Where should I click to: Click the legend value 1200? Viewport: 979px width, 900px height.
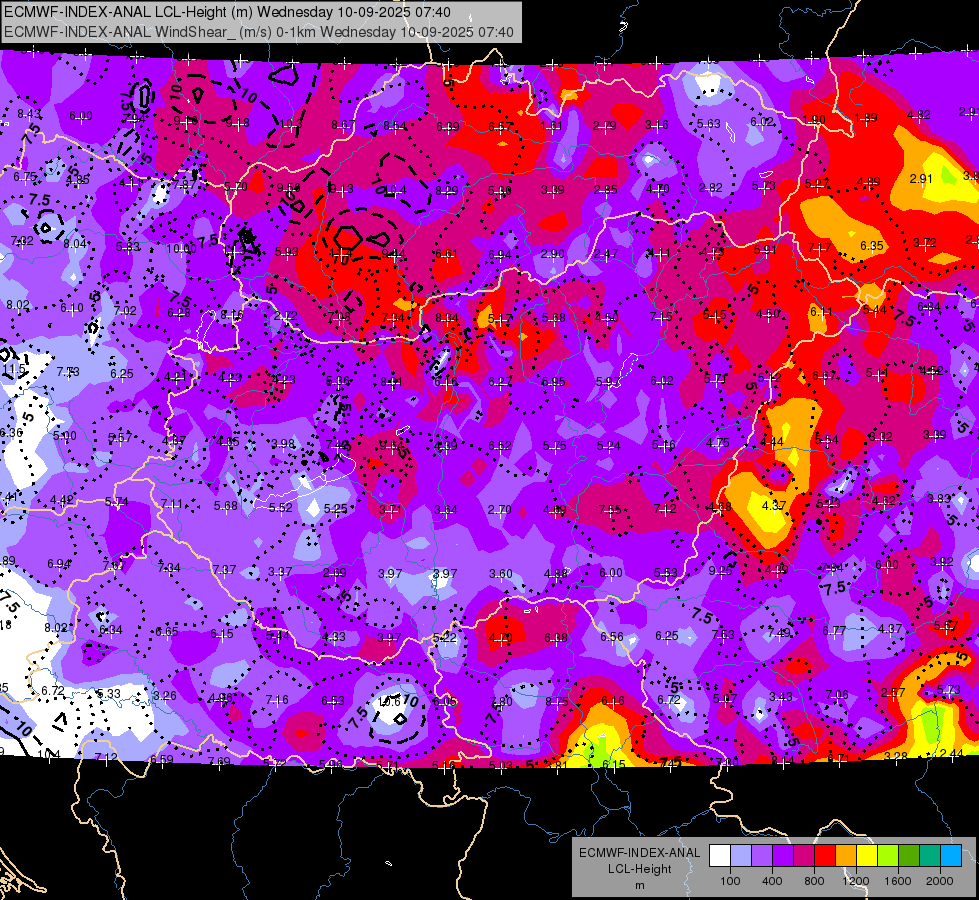[855, 881]
